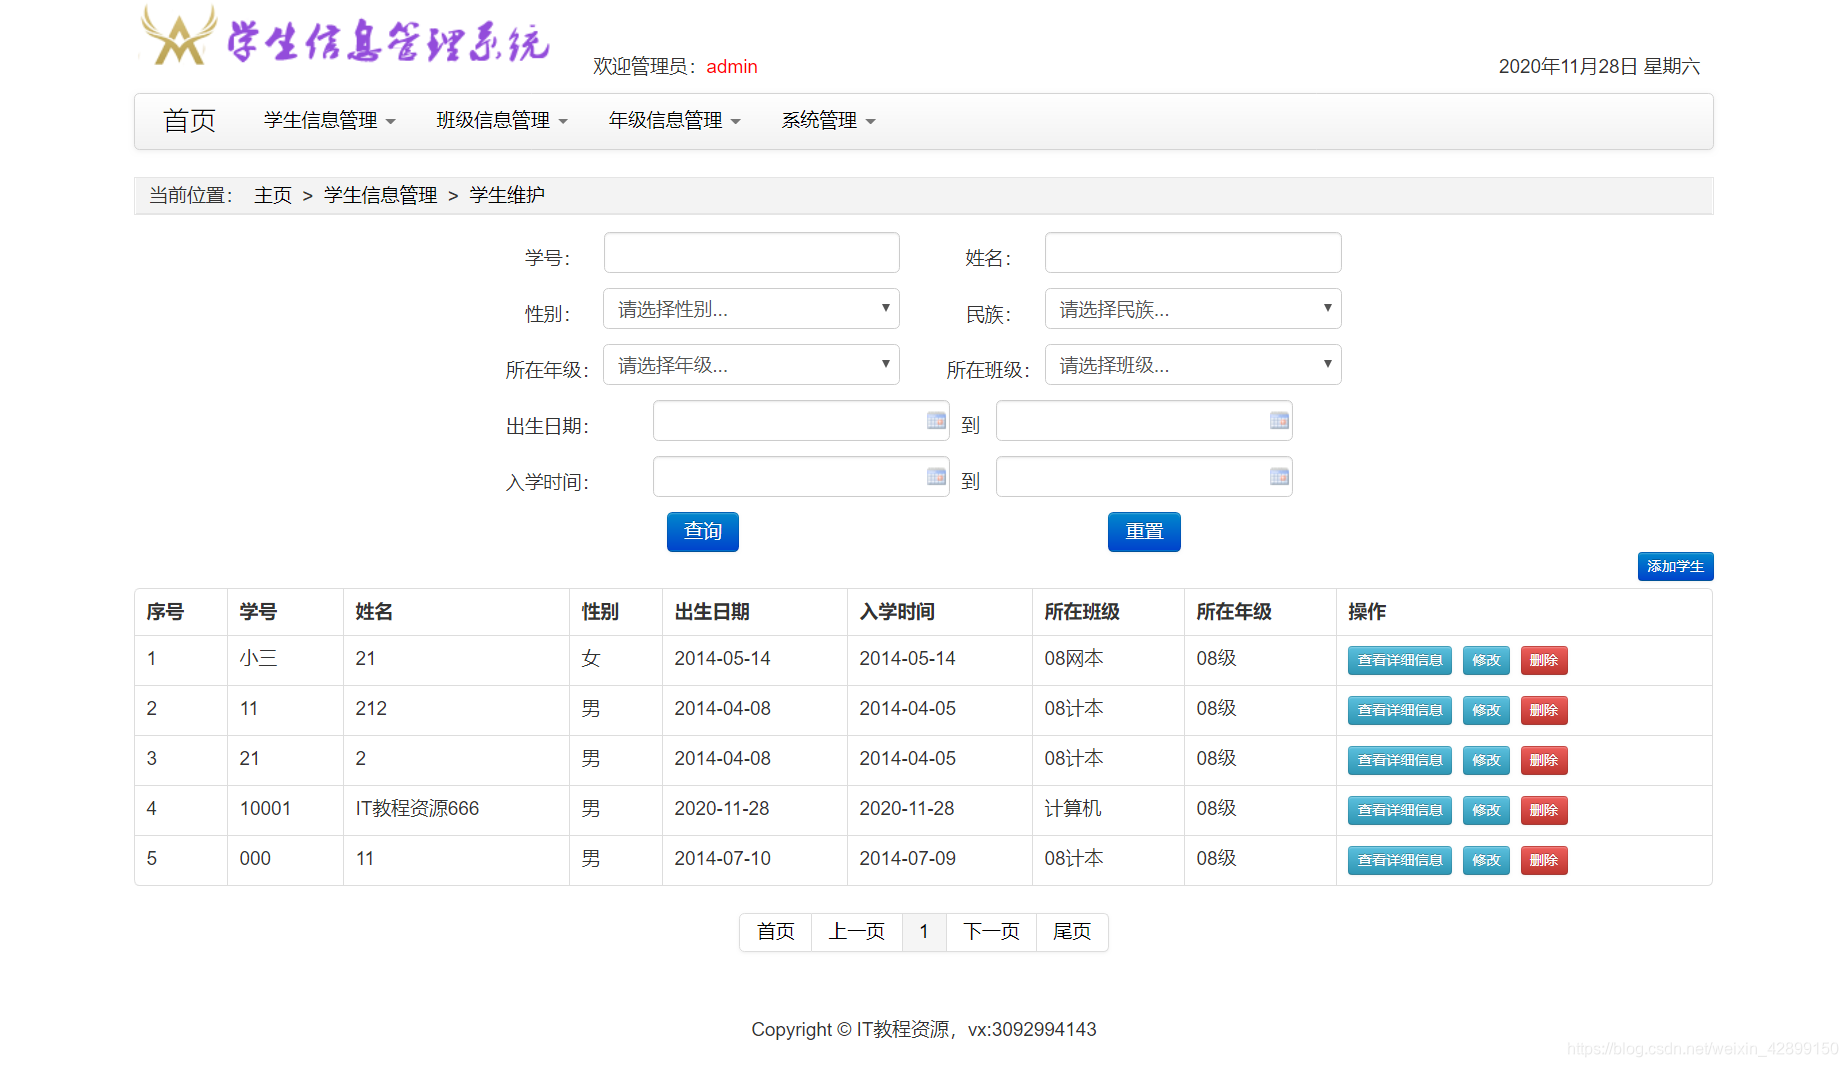Click the 重置 reset button
The width and height of the screenshot is (1848, 1067).
coord(1144,532)
